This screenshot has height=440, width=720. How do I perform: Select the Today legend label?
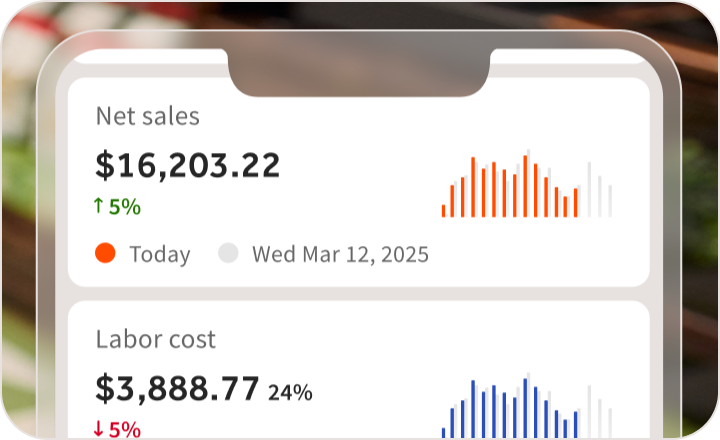coord(160,254)
